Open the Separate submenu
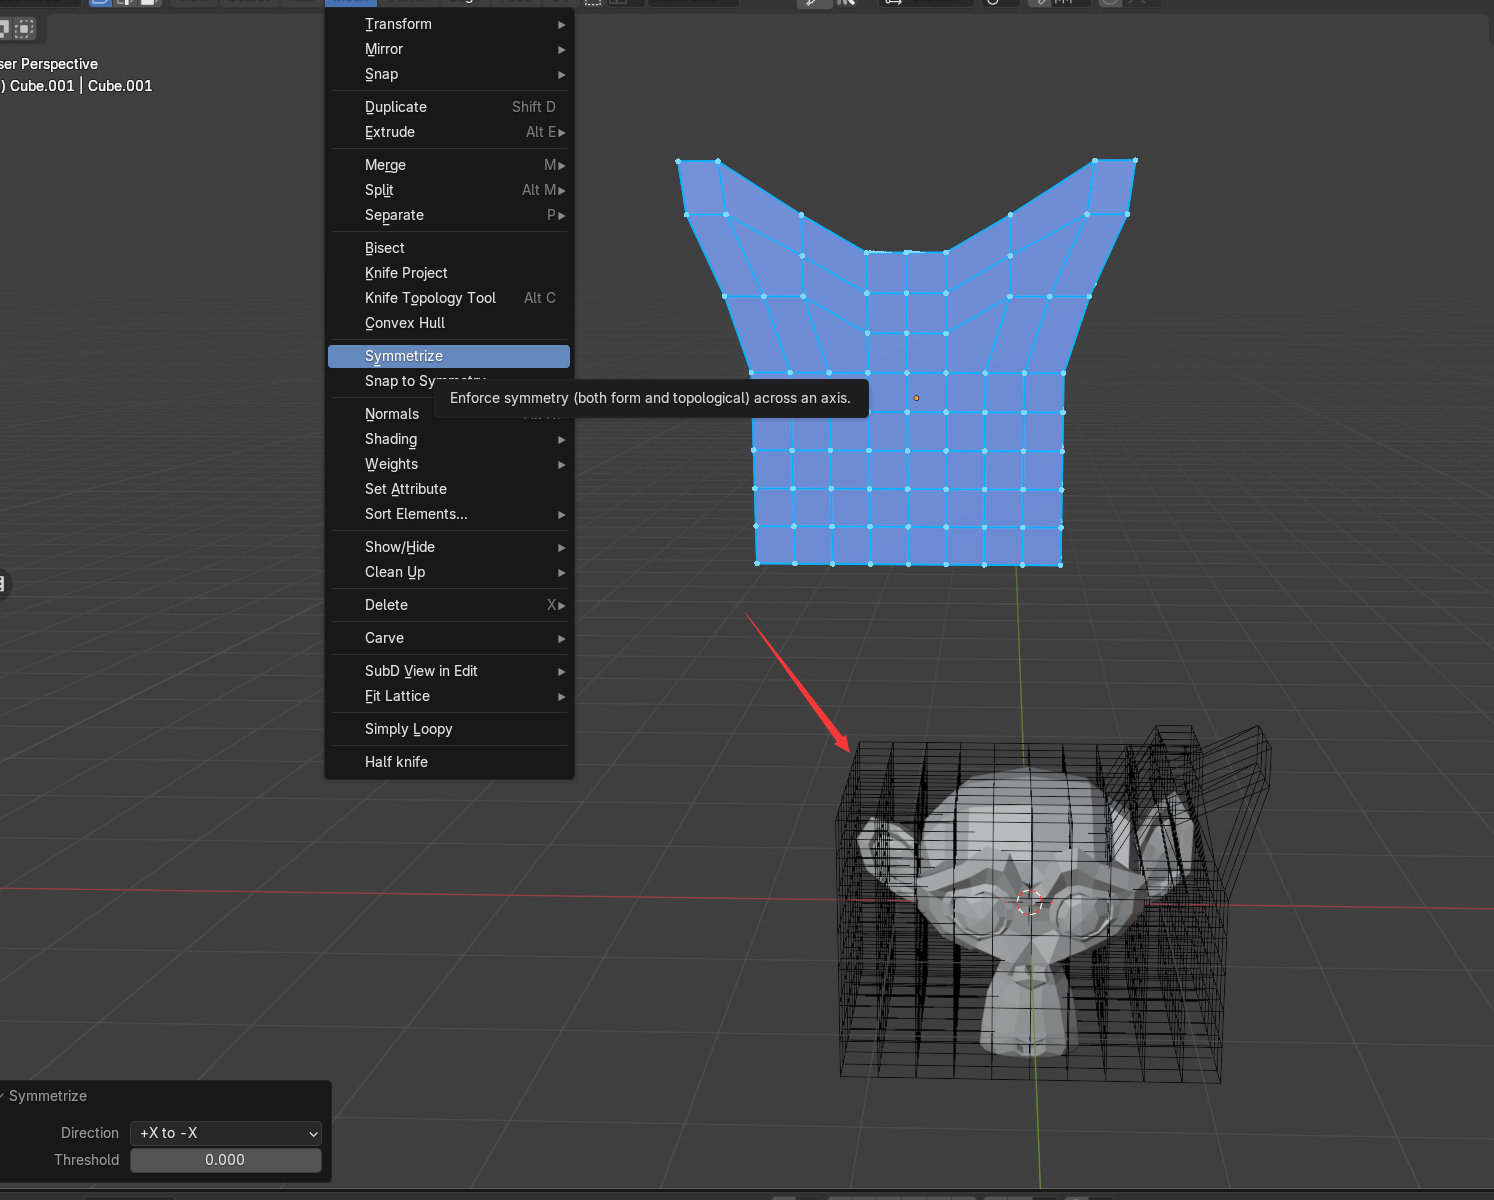Image resolution: width=1494 pixels, height=1200 pixels. point(449,215)
